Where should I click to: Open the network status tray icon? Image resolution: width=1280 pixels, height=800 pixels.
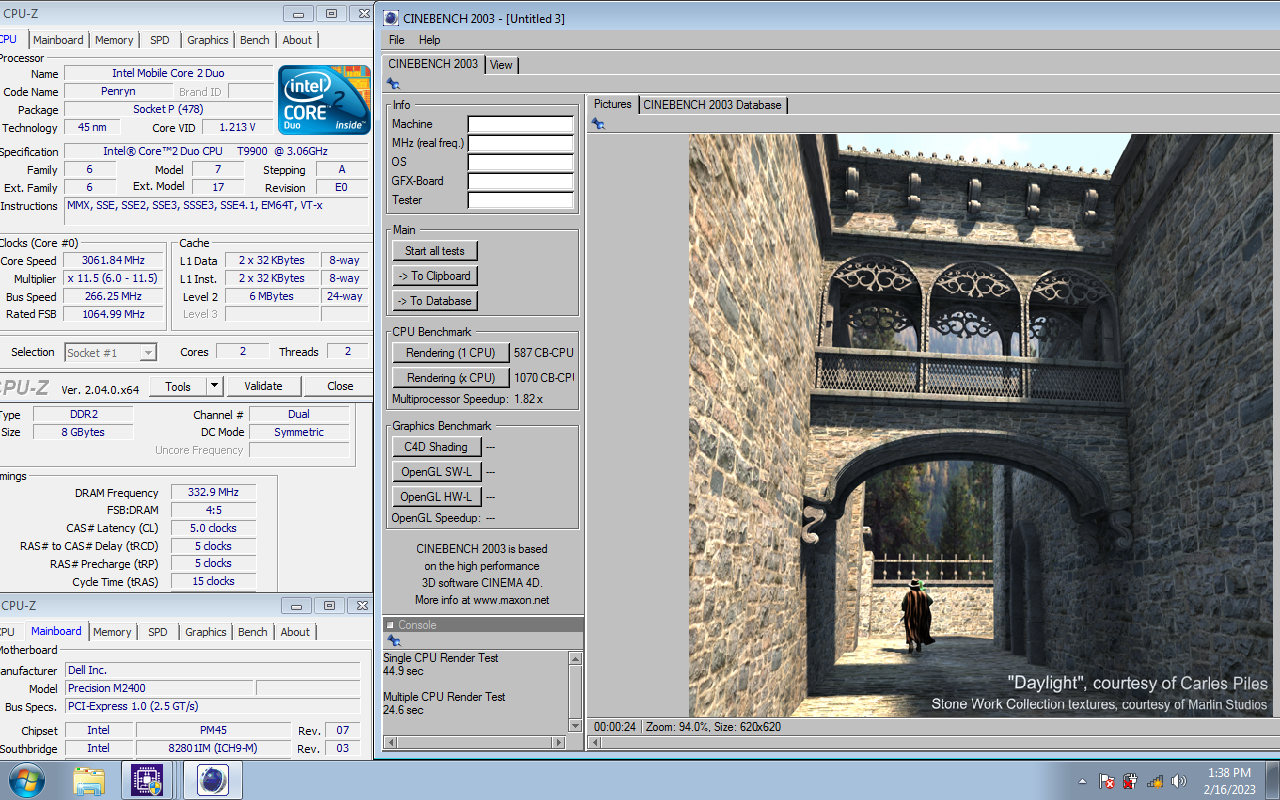(1154, 781)
